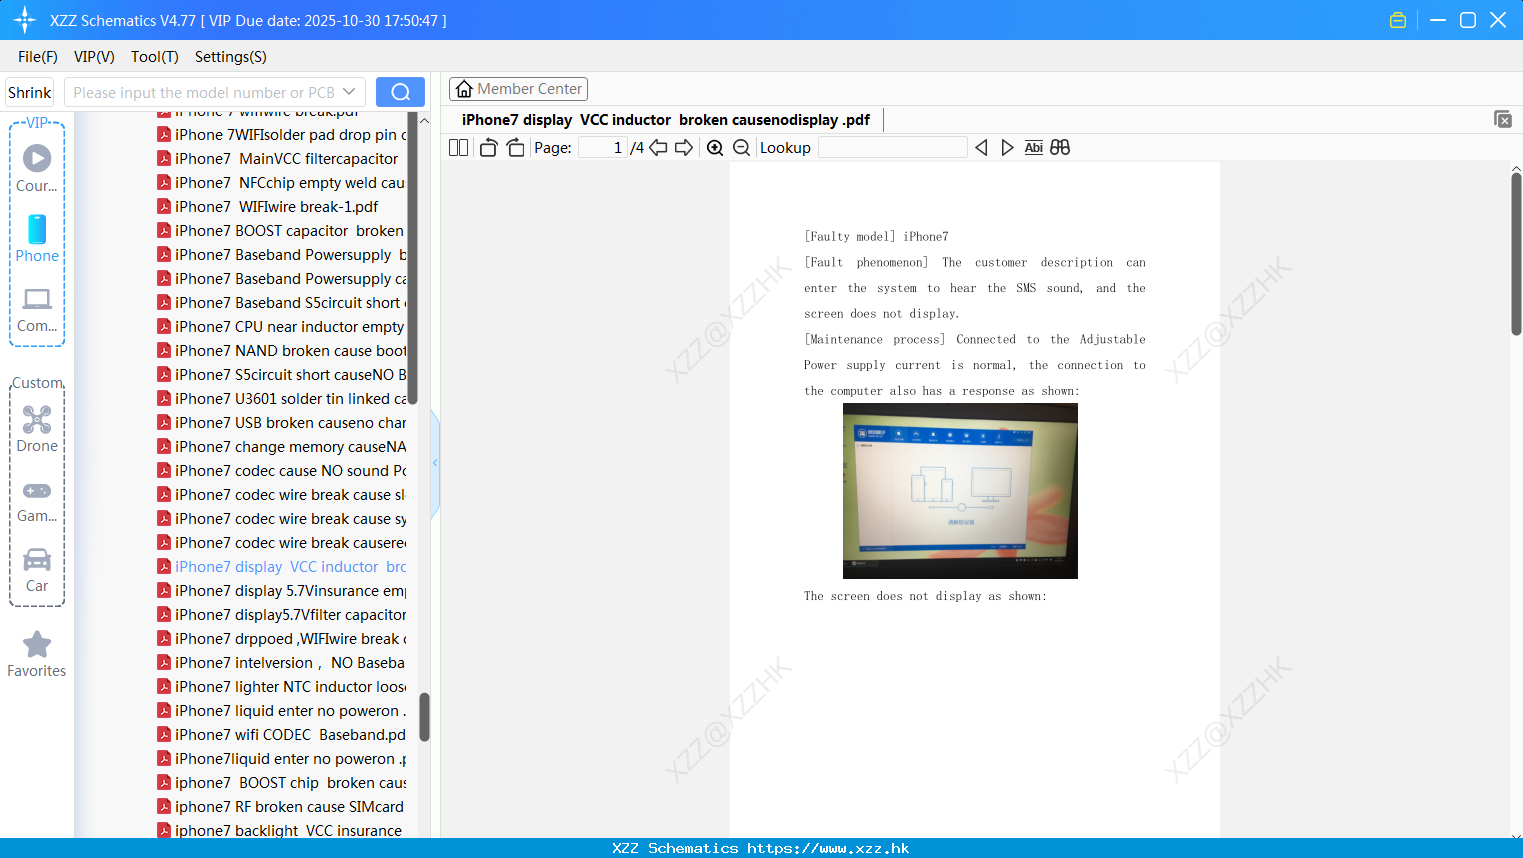Screen dimensions: 1523x858
Task: Zoom out of the PDF
Action: coord(741,147)
